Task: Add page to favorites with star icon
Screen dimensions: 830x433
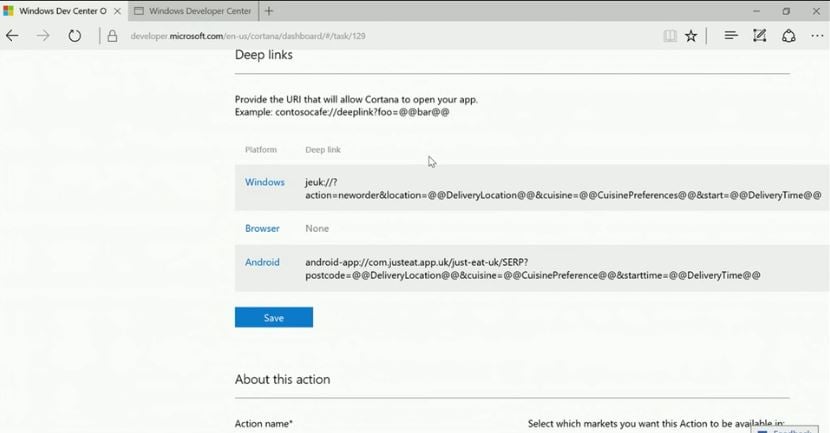Action: pos(691,36)
